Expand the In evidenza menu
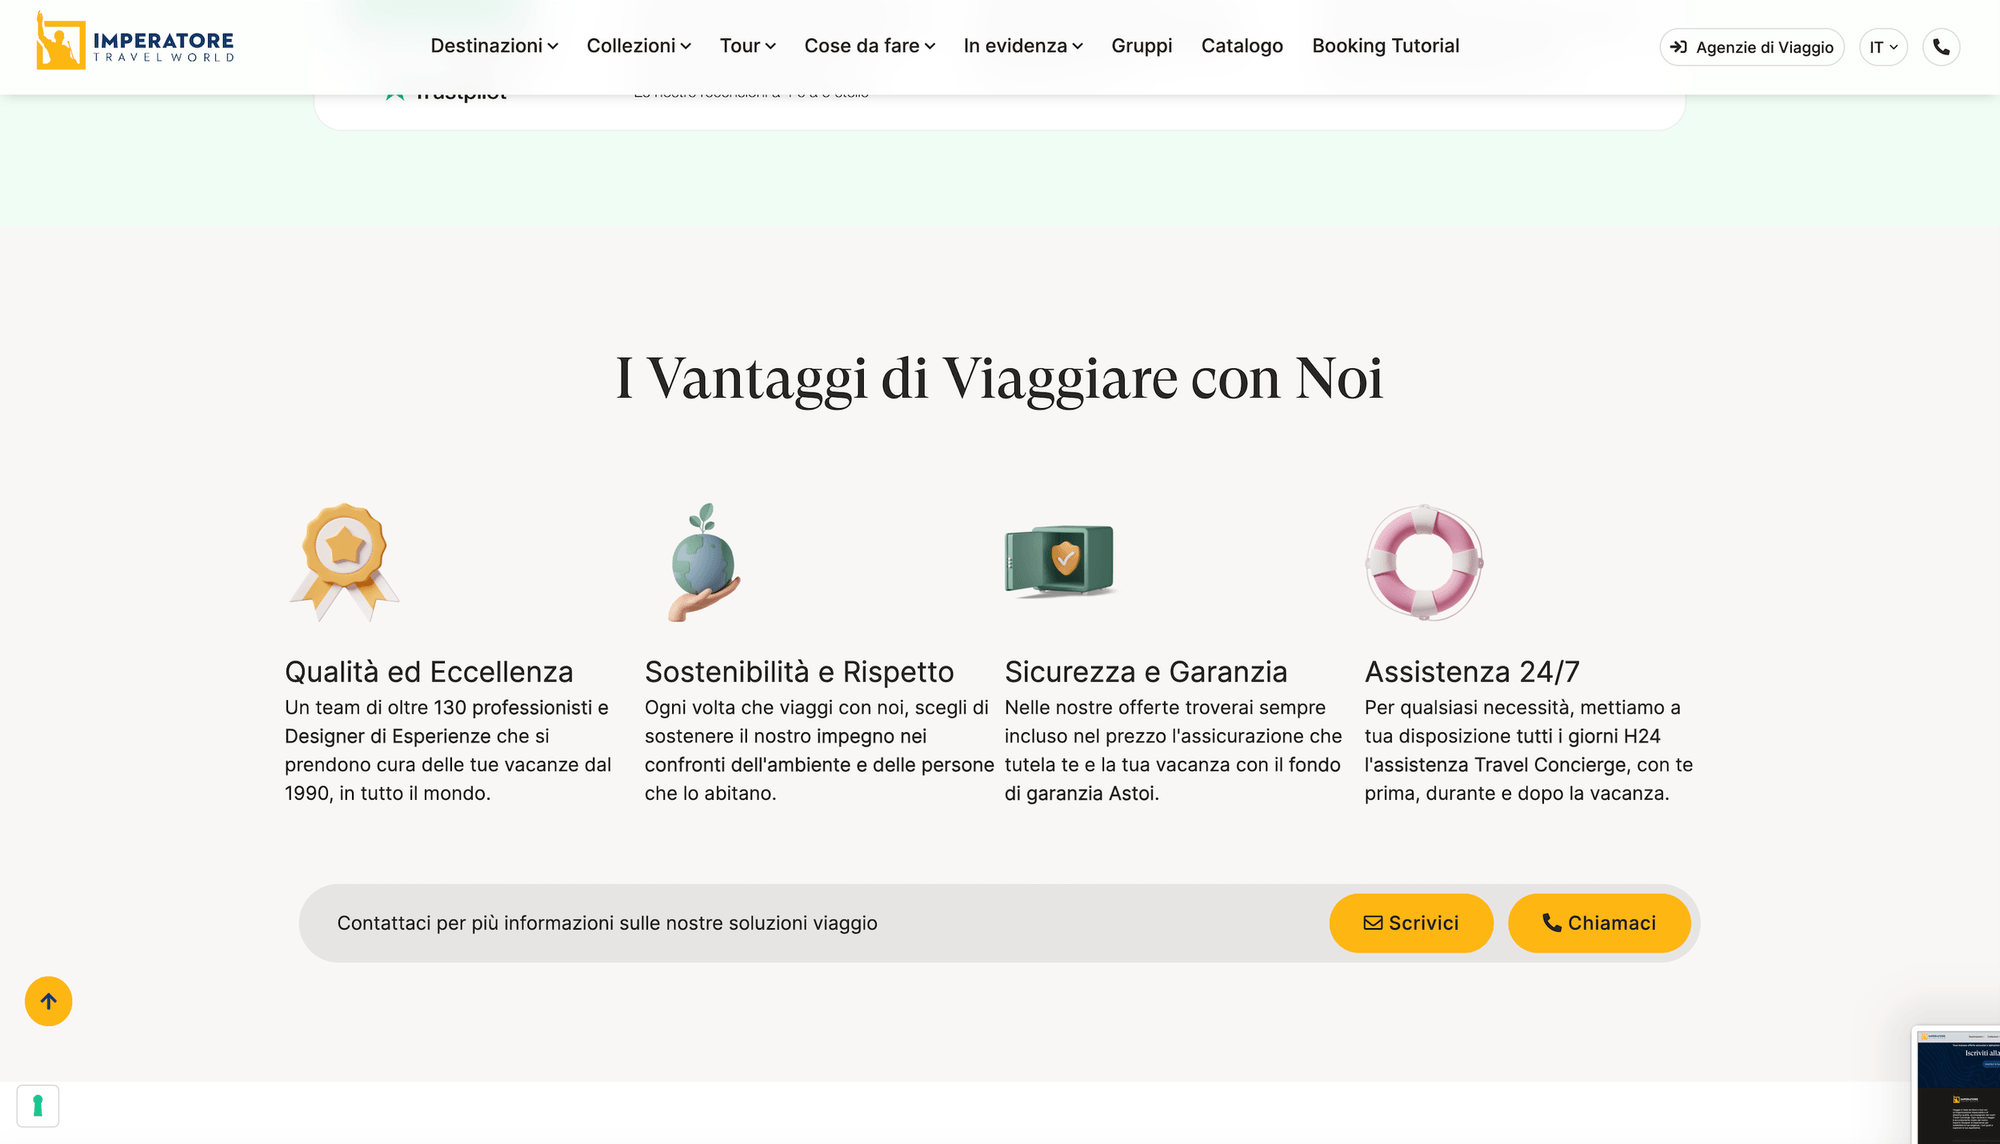Viewport: 2000px width, 1144px height. tap(1023, 46)
